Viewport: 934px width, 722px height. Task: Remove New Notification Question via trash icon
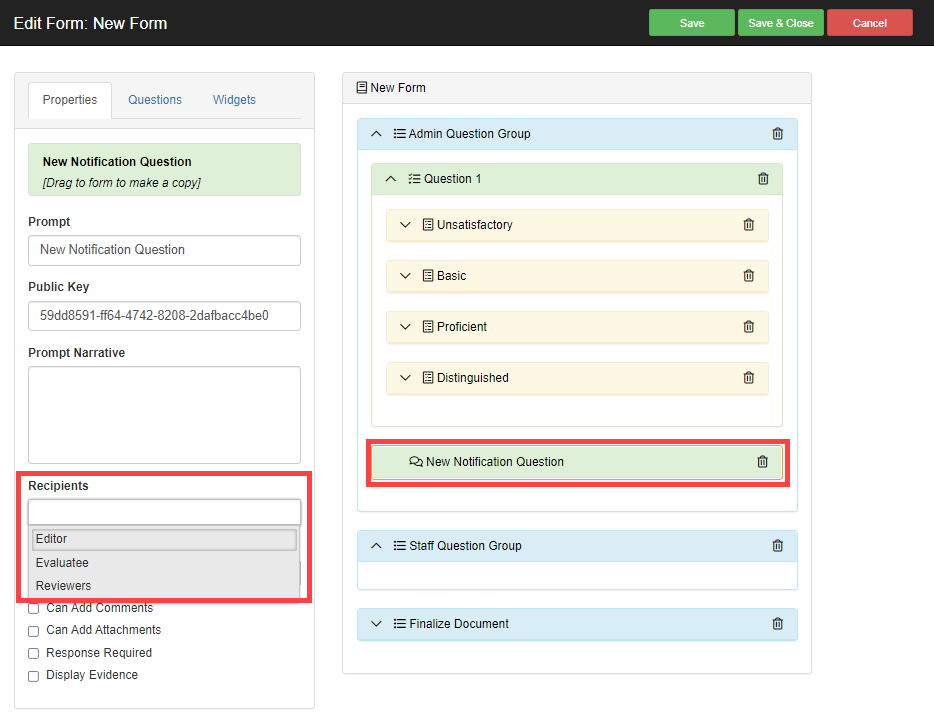[x=762, y=462]
